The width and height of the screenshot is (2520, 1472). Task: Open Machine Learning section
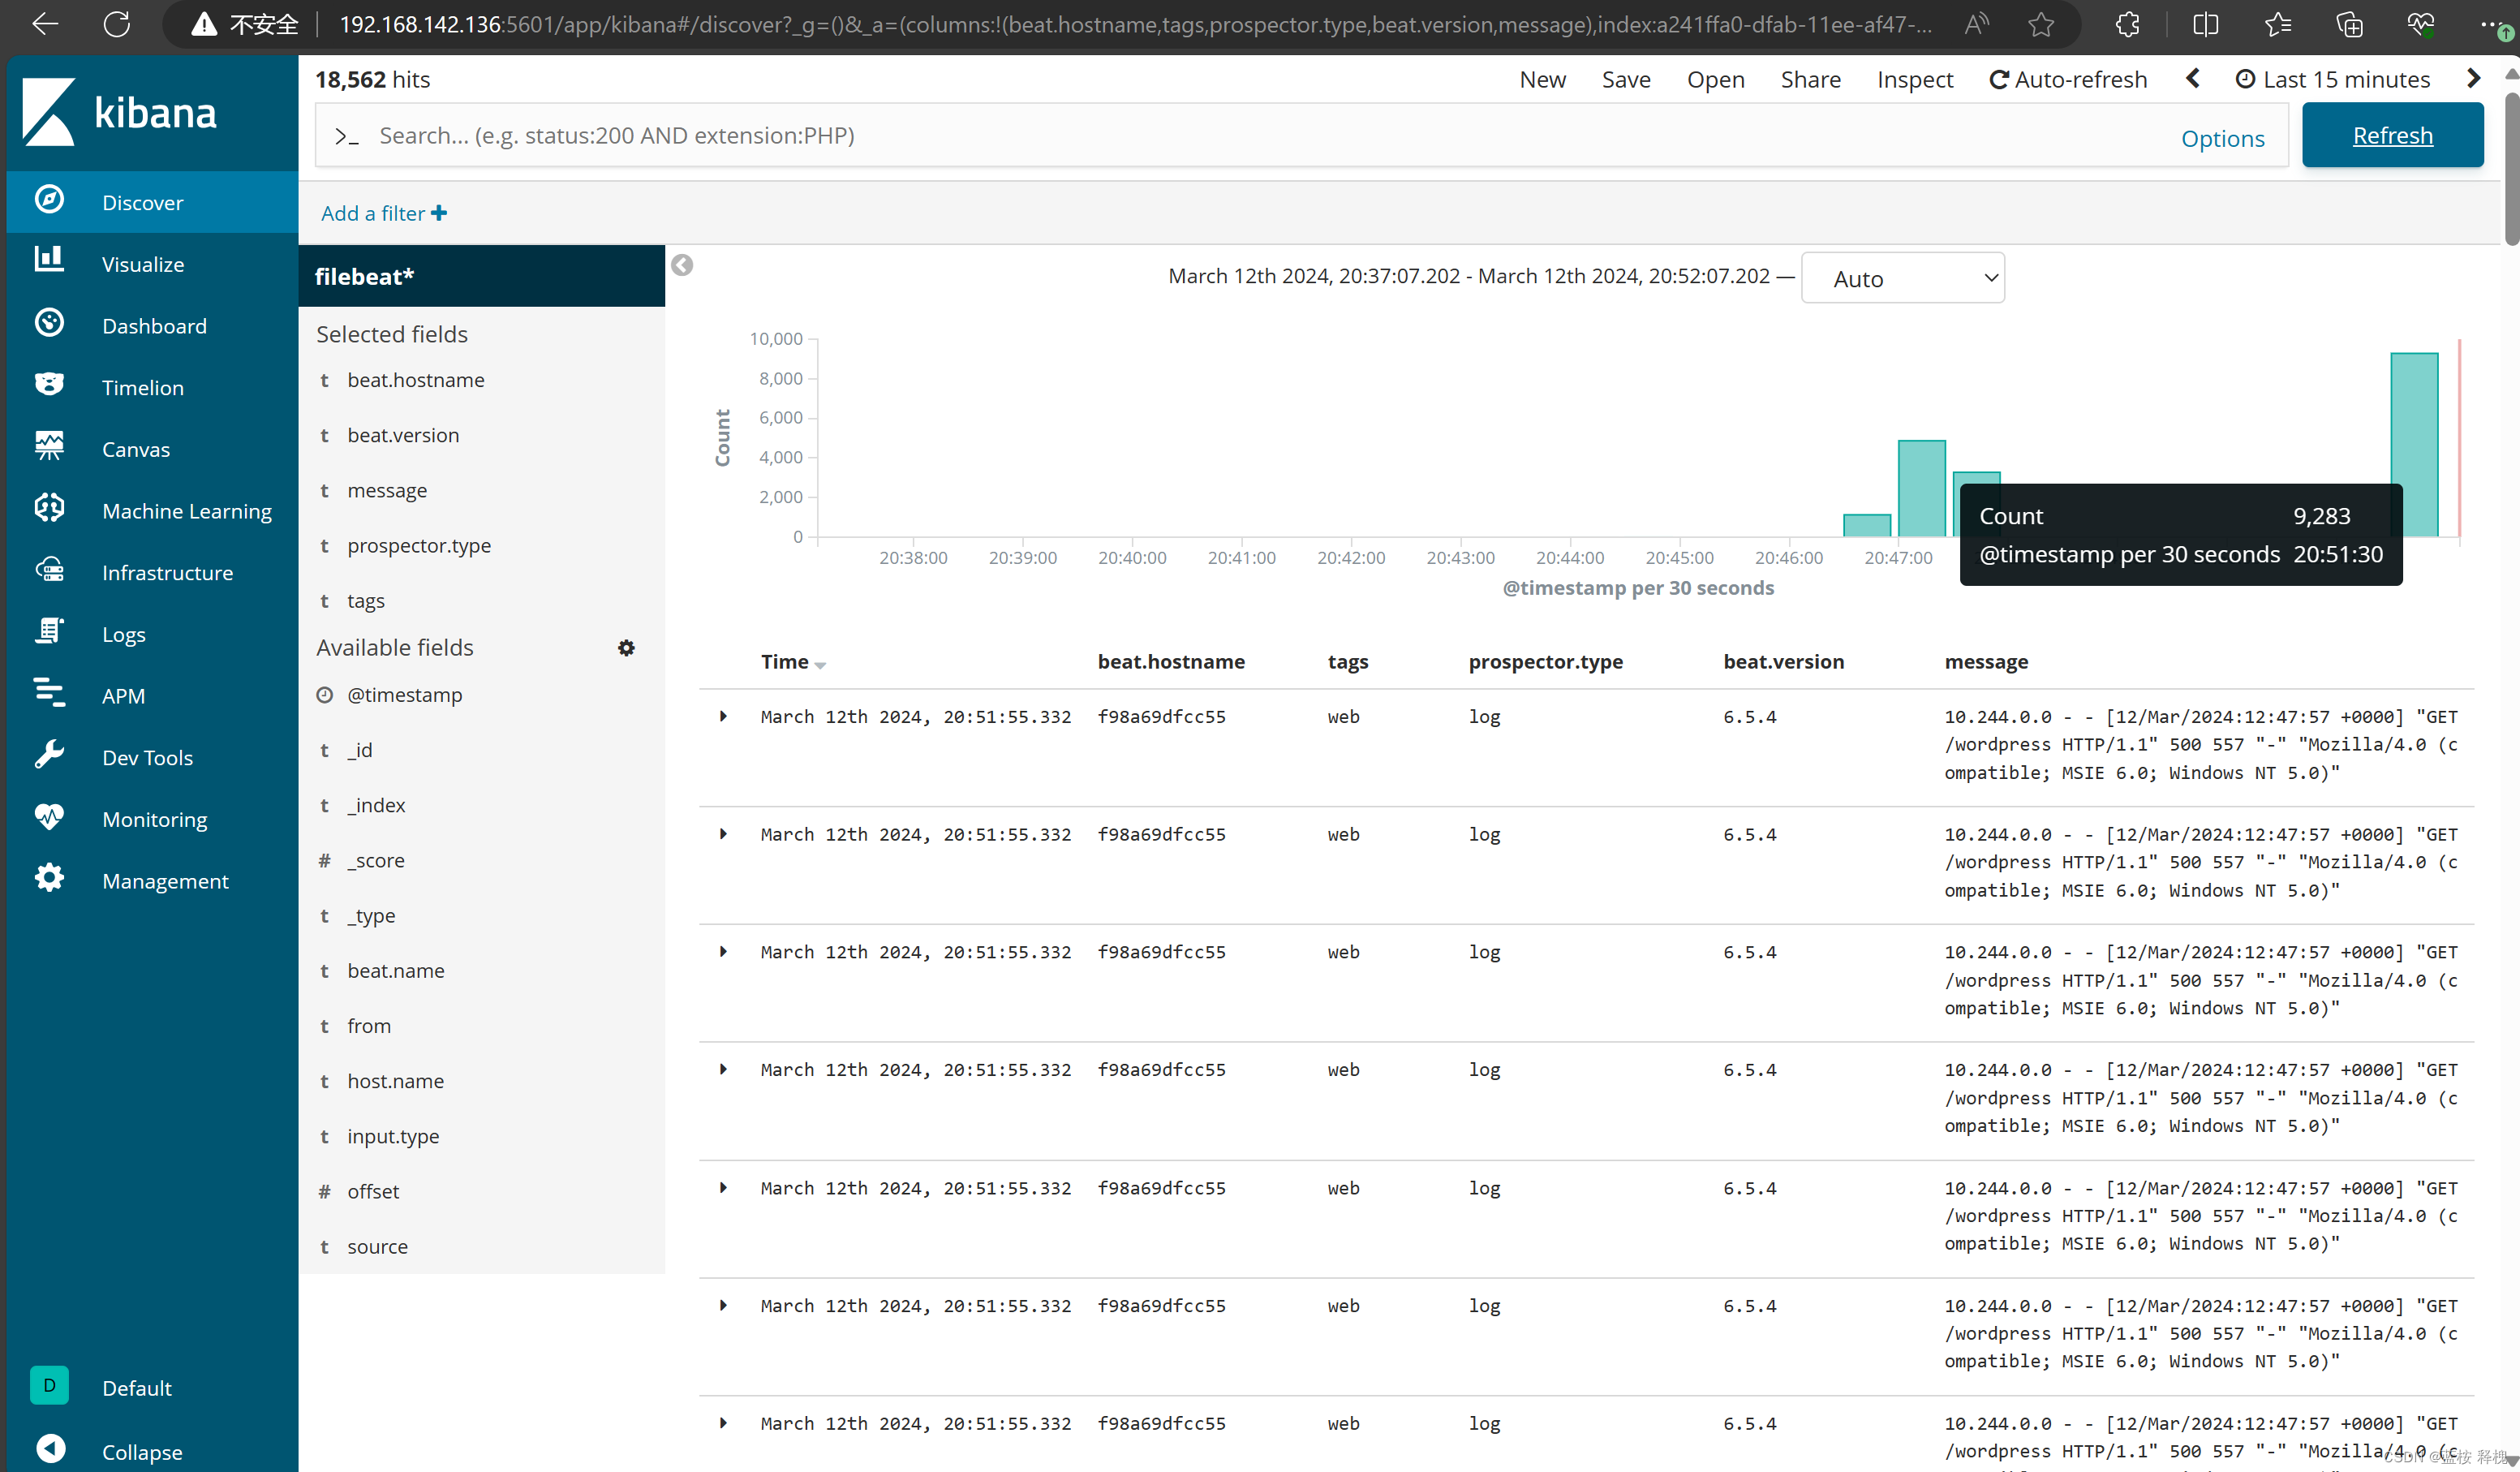[186, 510]
